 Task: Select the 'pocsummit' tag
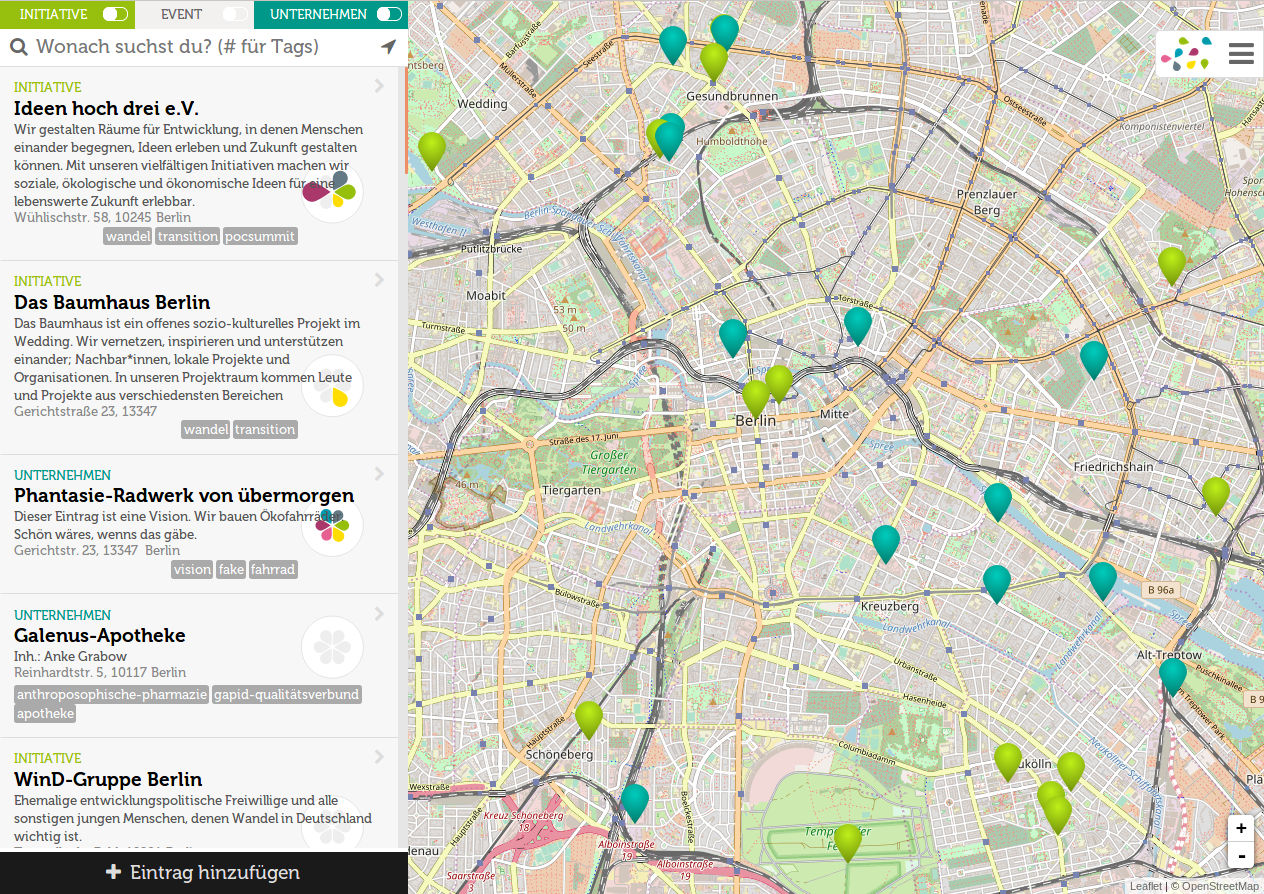(x=260, y=236)
